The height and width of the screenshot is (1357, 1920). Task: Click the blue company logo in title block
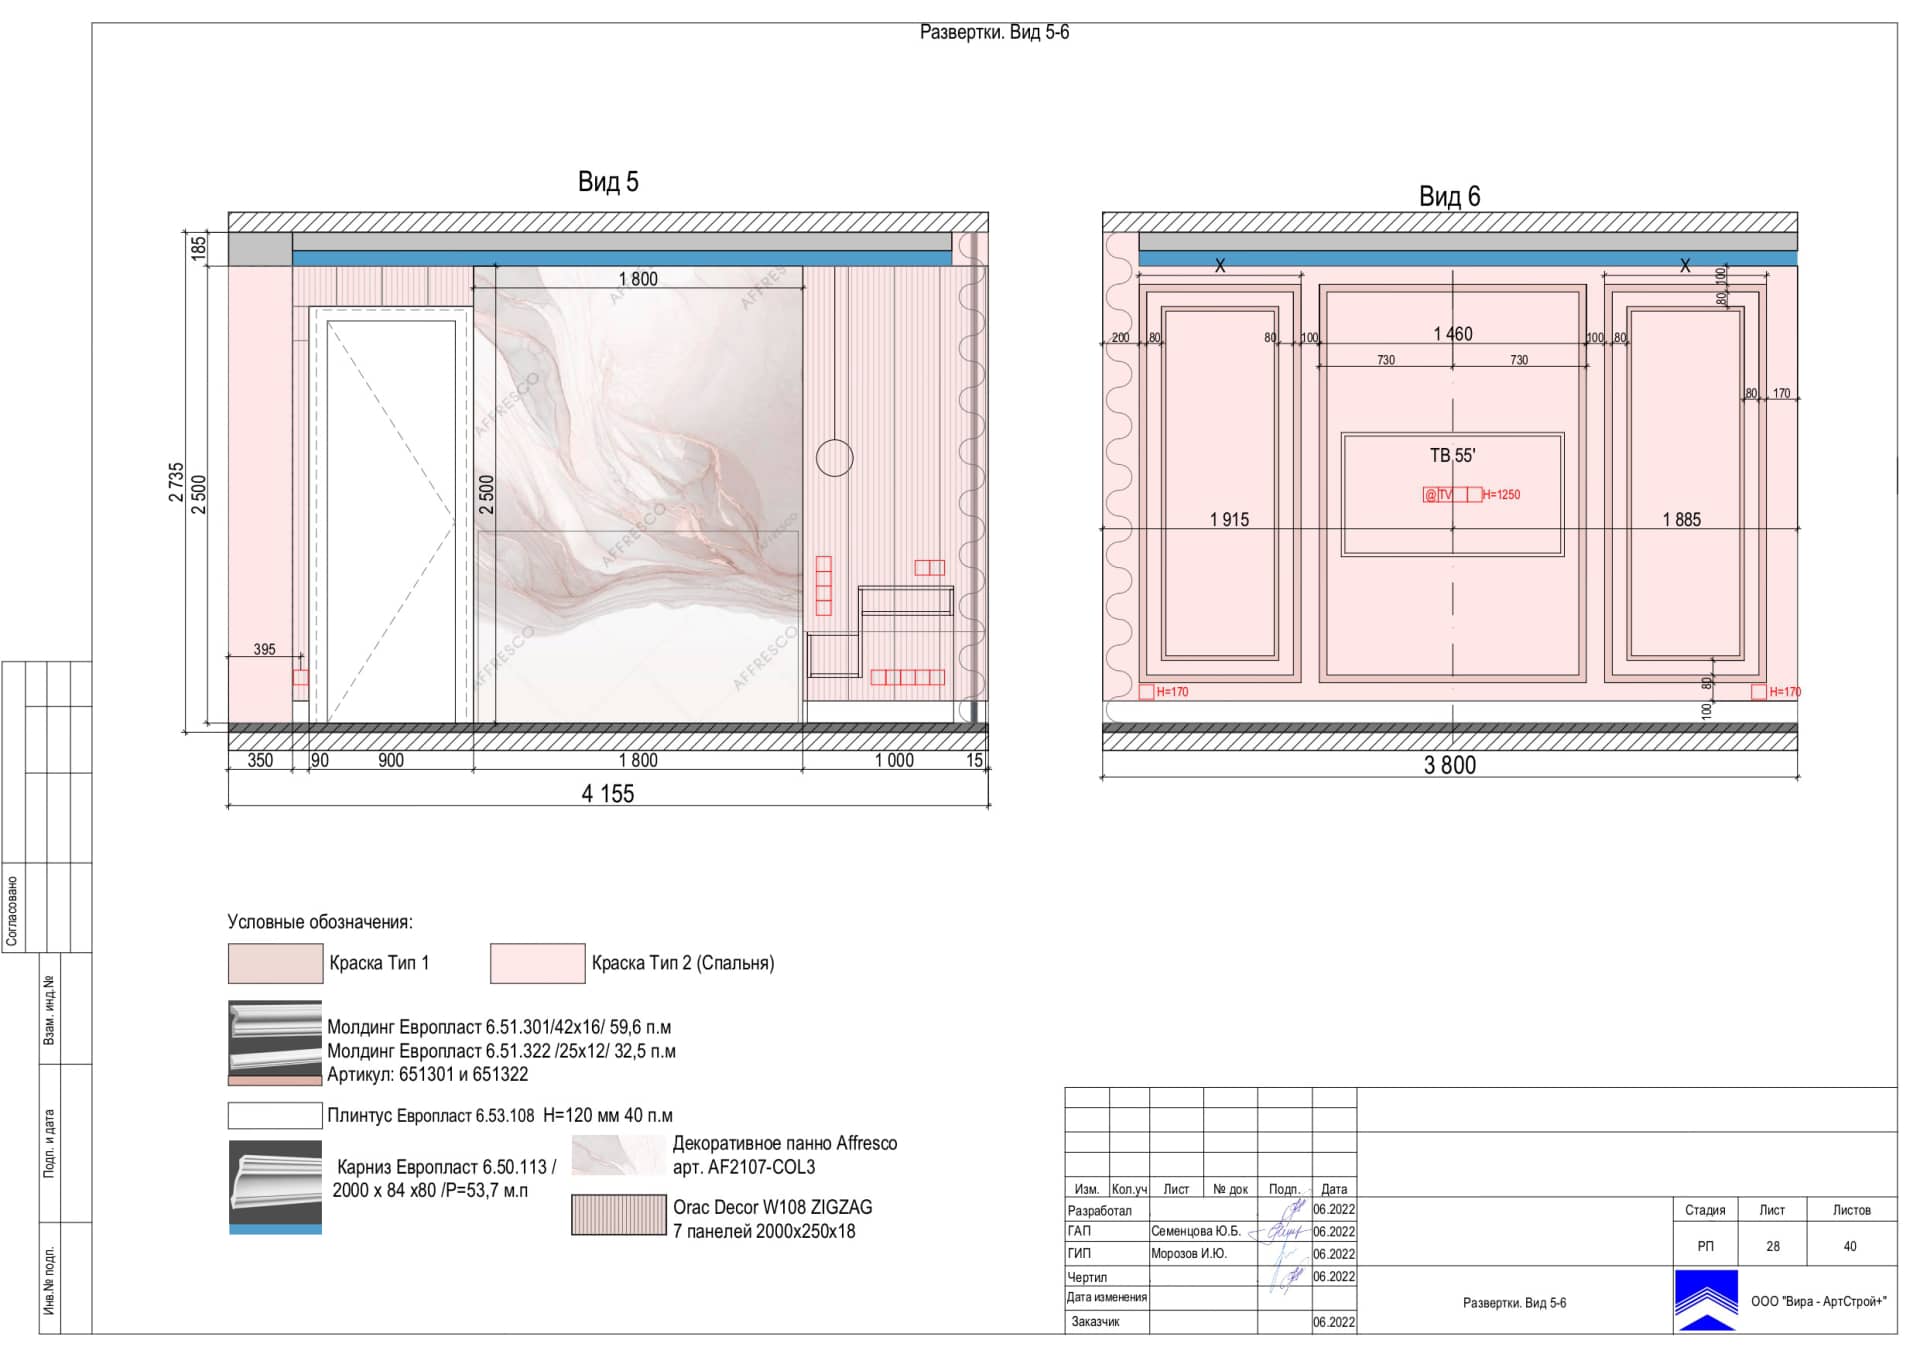click(x=1706, y=1300)
